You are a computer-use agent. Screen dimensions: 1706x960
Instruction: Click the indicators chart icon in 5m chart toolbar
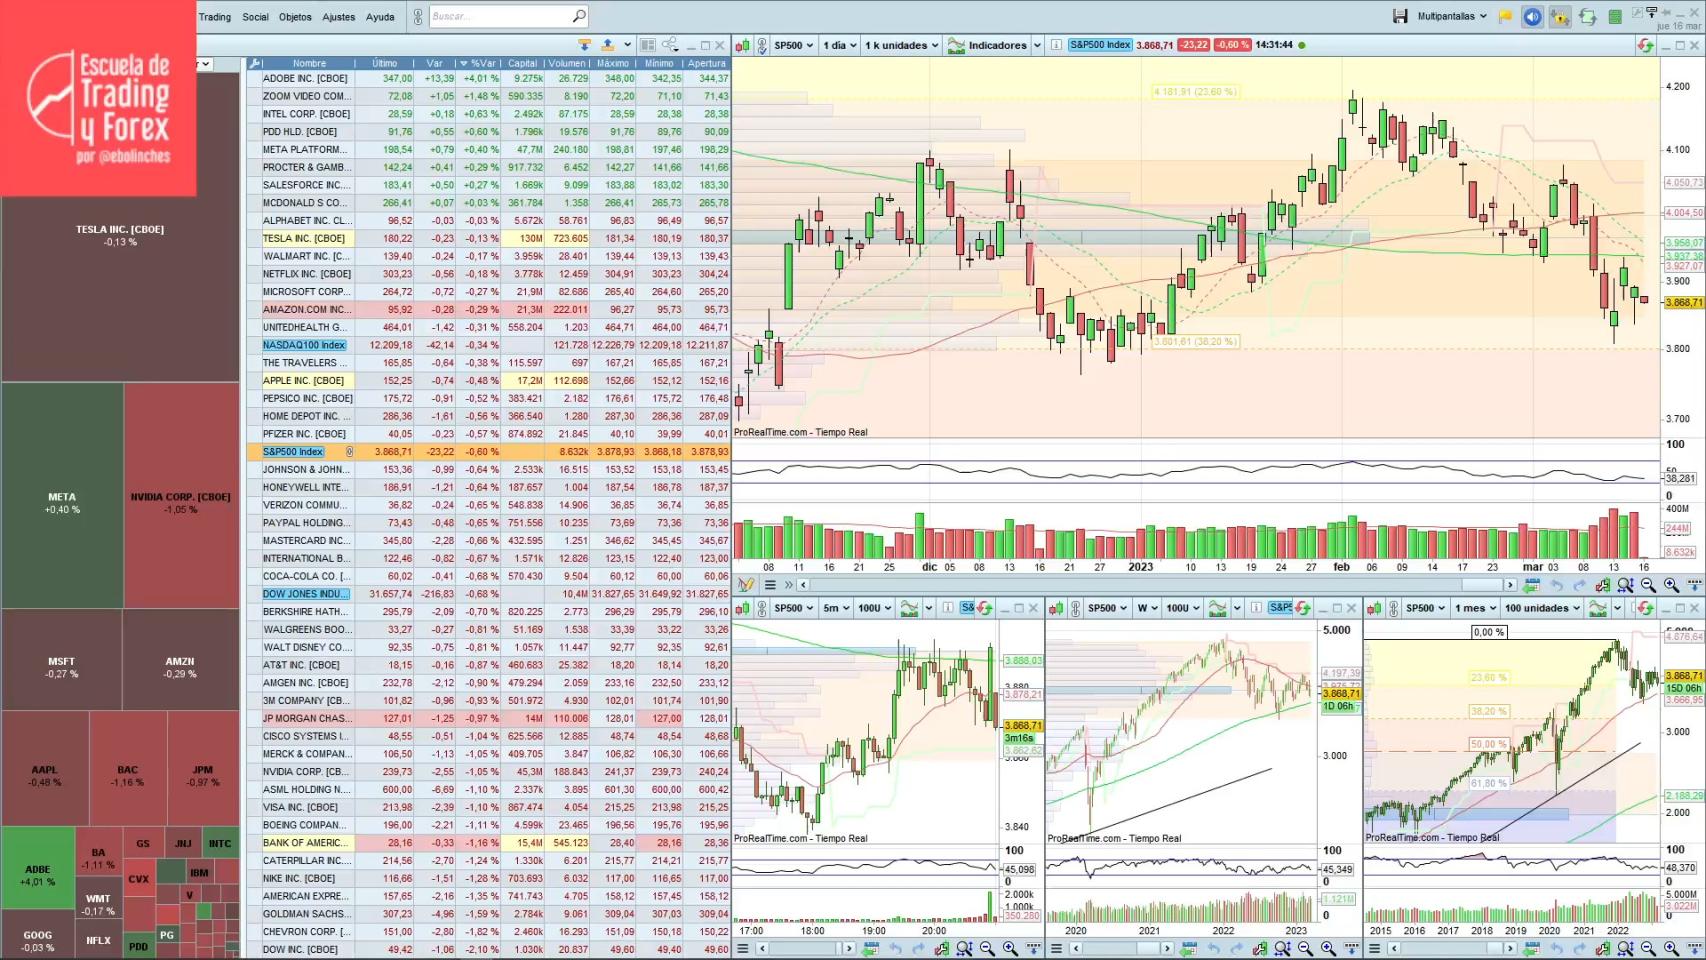(909, 608)
